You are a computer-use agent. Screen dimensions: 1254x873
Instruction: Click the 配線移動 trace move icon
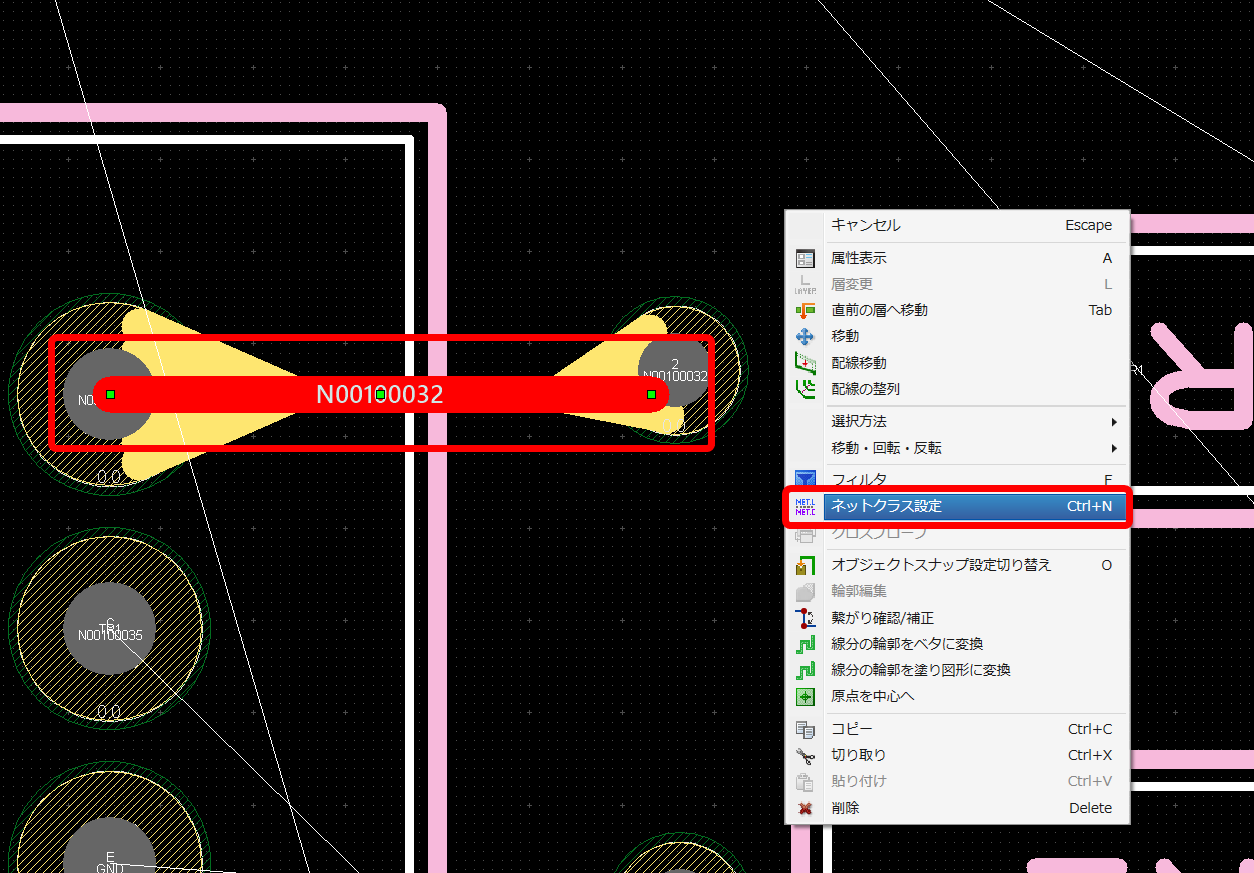point(805,362)
